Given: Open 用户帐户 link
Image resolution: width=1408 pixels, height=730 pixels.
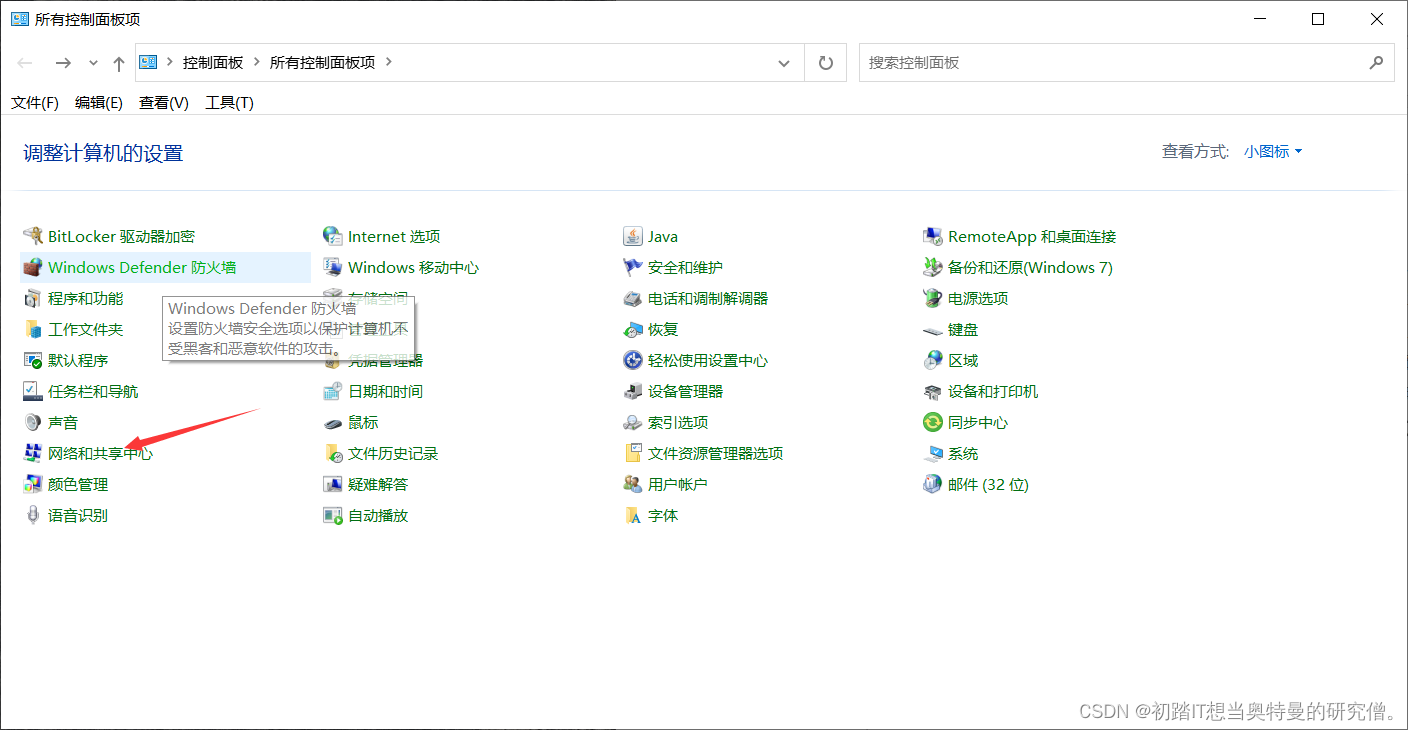Looking at the screenshot, I should [677, 485].
